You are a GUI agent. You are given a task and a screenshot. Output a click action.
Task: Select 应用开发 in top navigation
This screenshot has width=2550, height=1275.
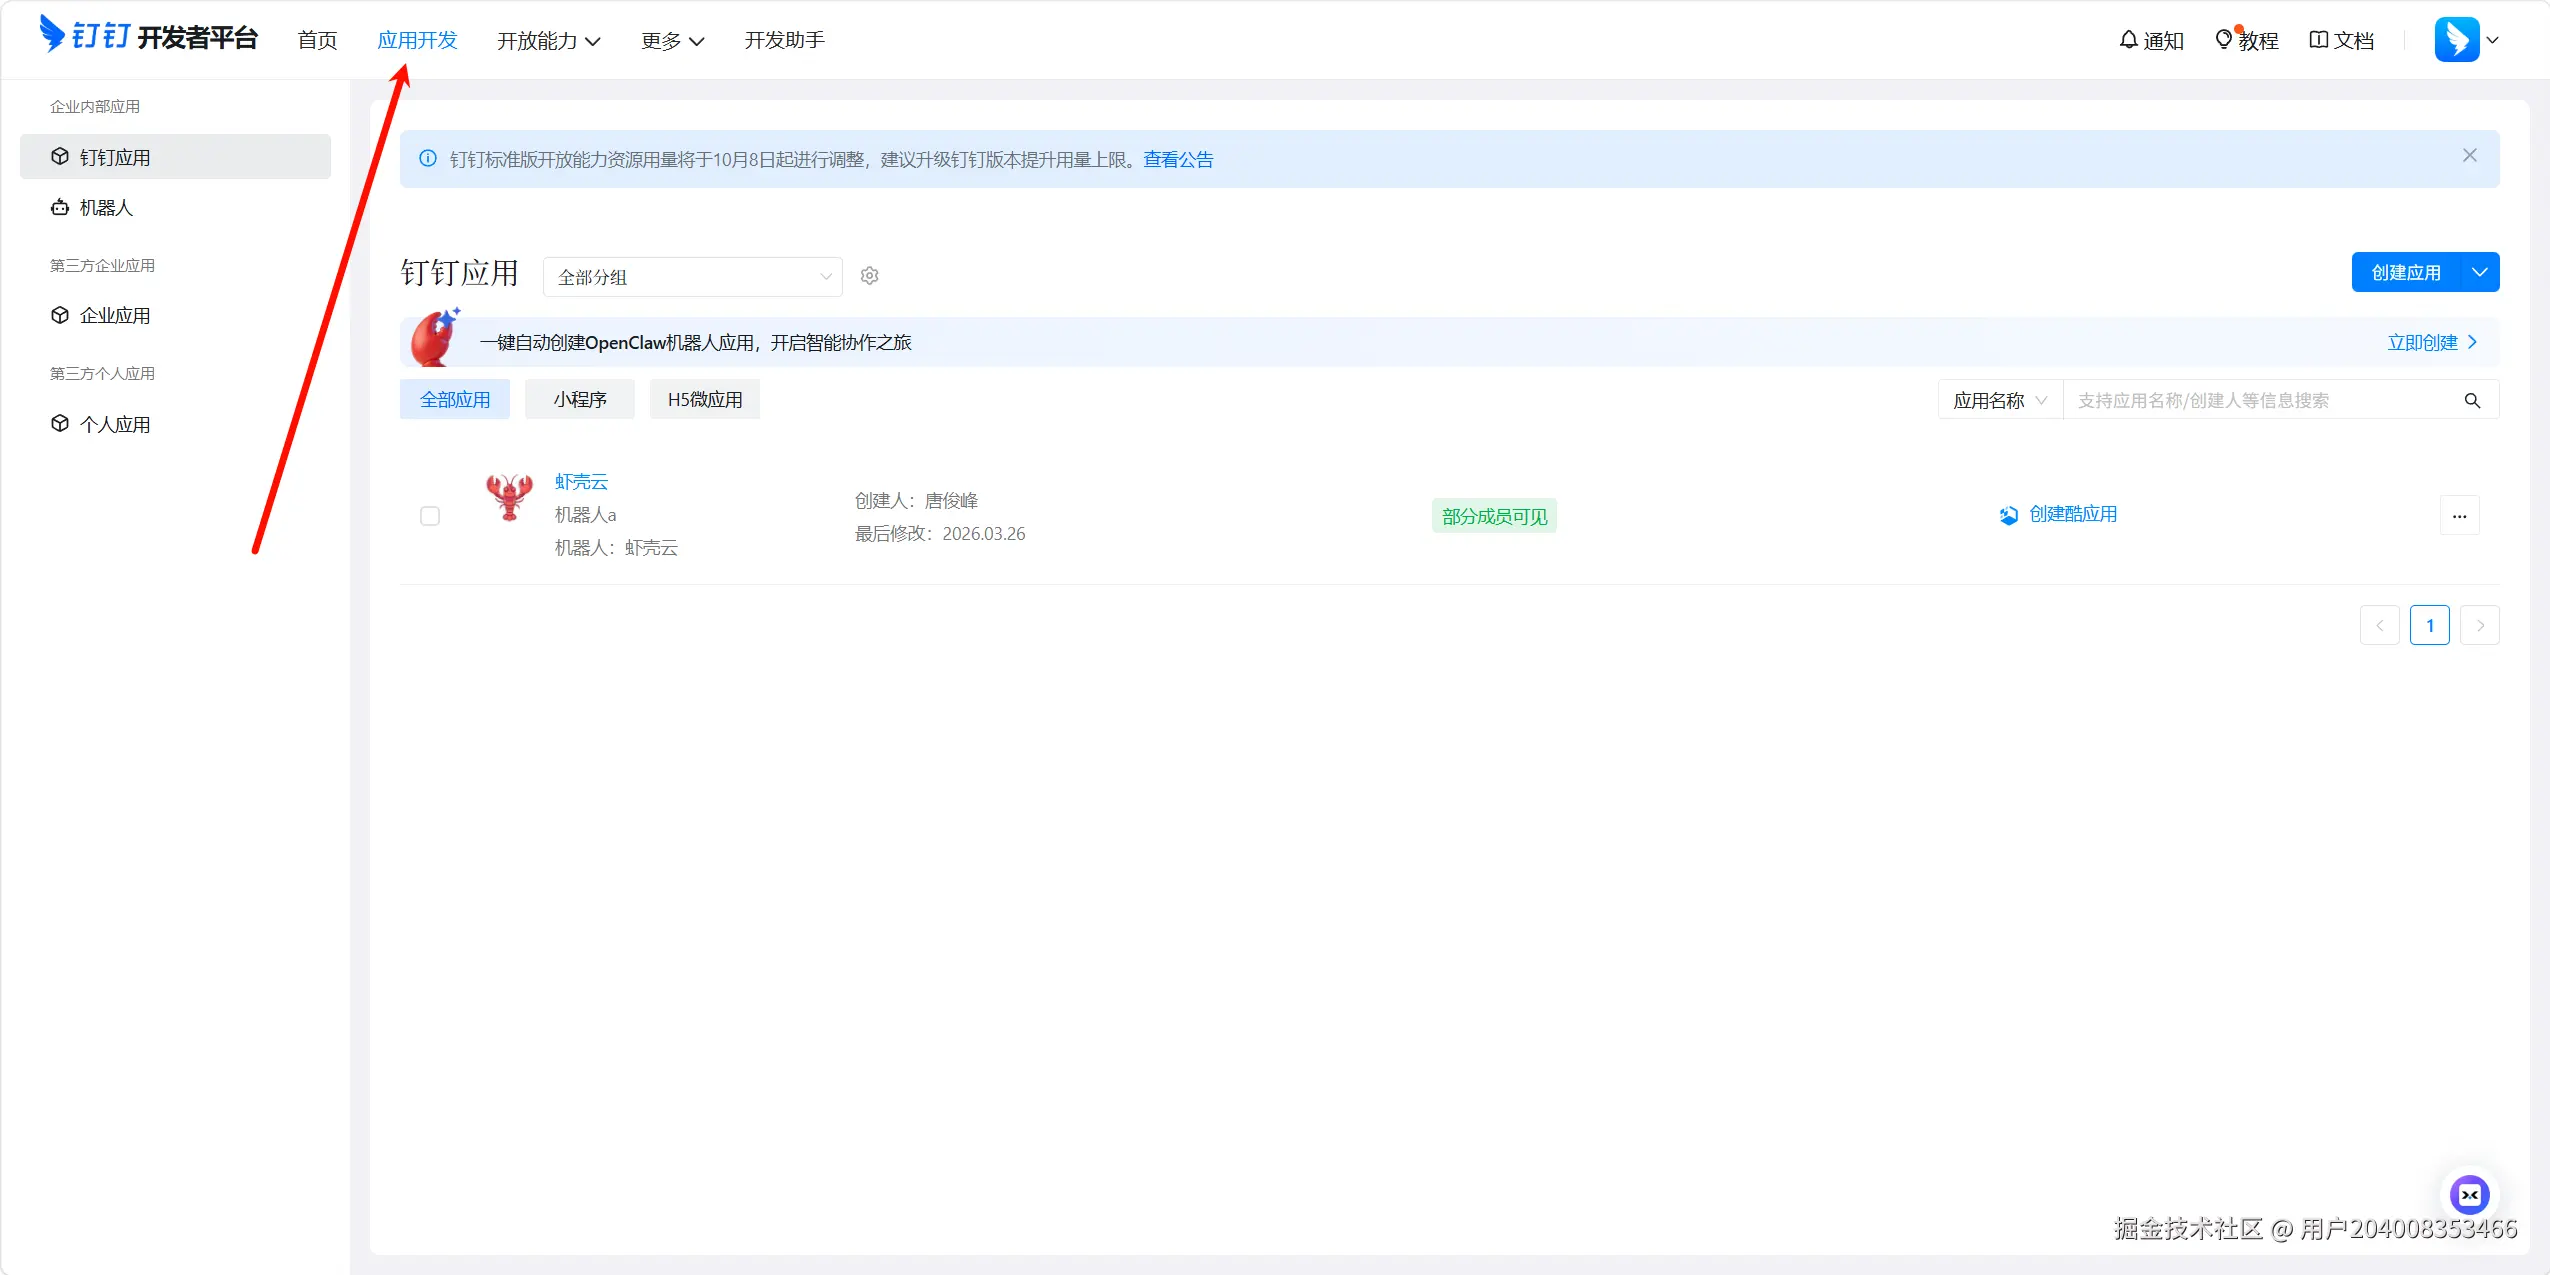click(417, 40)
